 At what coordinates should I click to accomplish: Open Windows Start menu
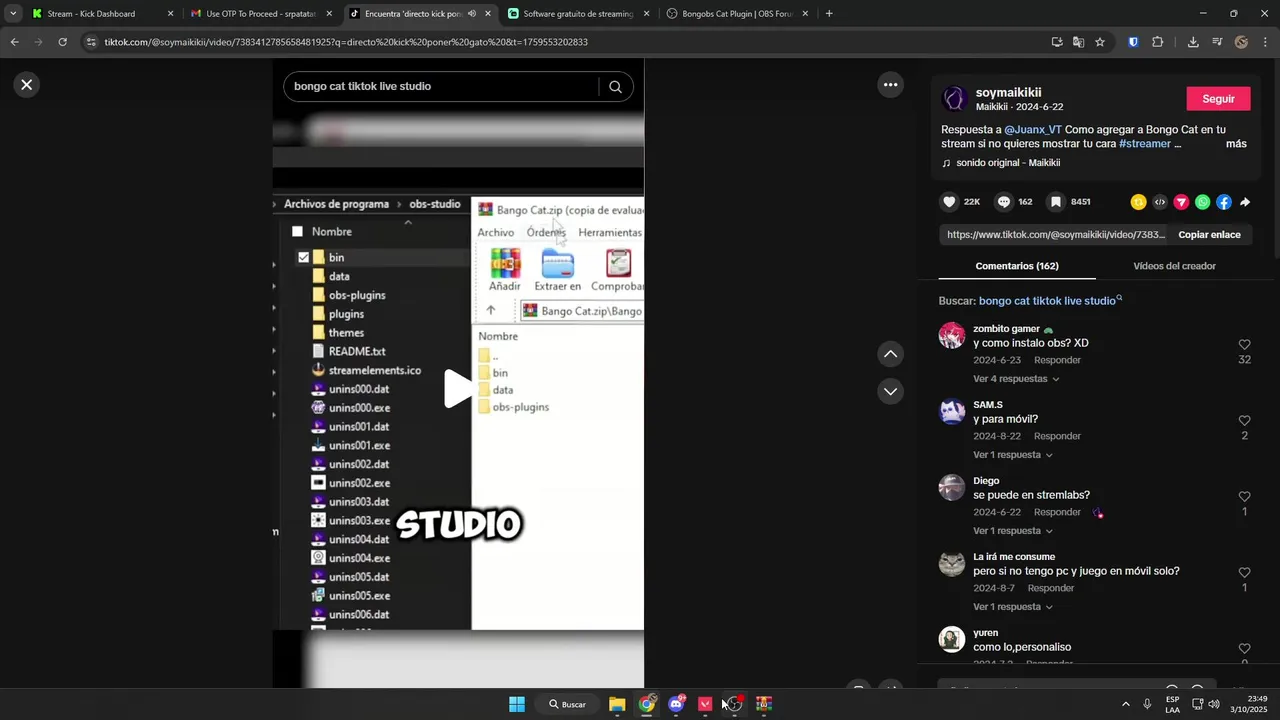coord(517,704)
